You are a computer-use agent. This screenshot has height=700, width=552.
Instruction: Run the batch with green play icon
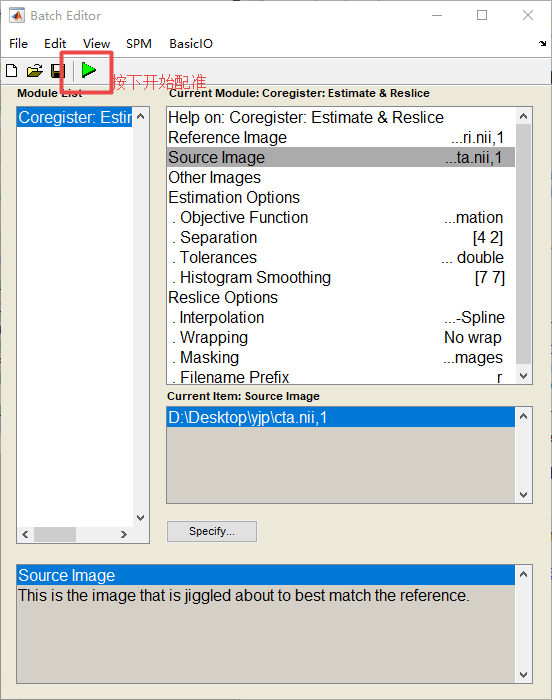pyautogui.click(x=89, y=70)
